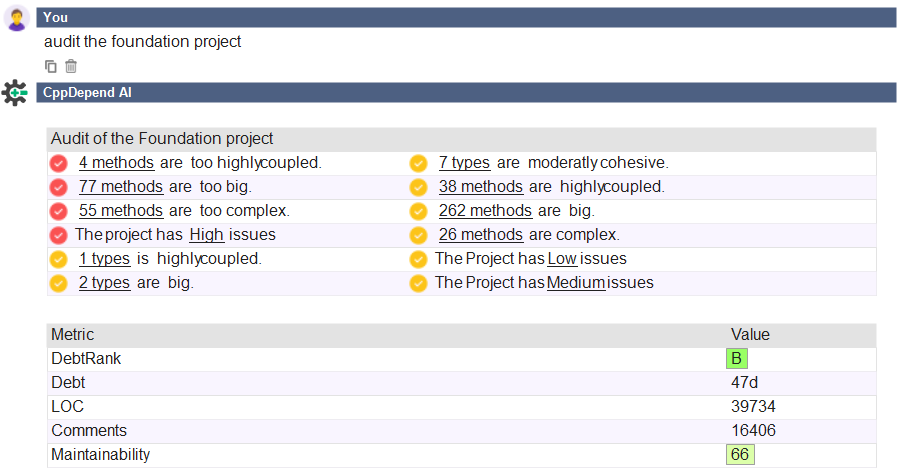This screenshot has width=904, height=471.
Task: Click the user avatar icon
Action: (x=17, y=18)
